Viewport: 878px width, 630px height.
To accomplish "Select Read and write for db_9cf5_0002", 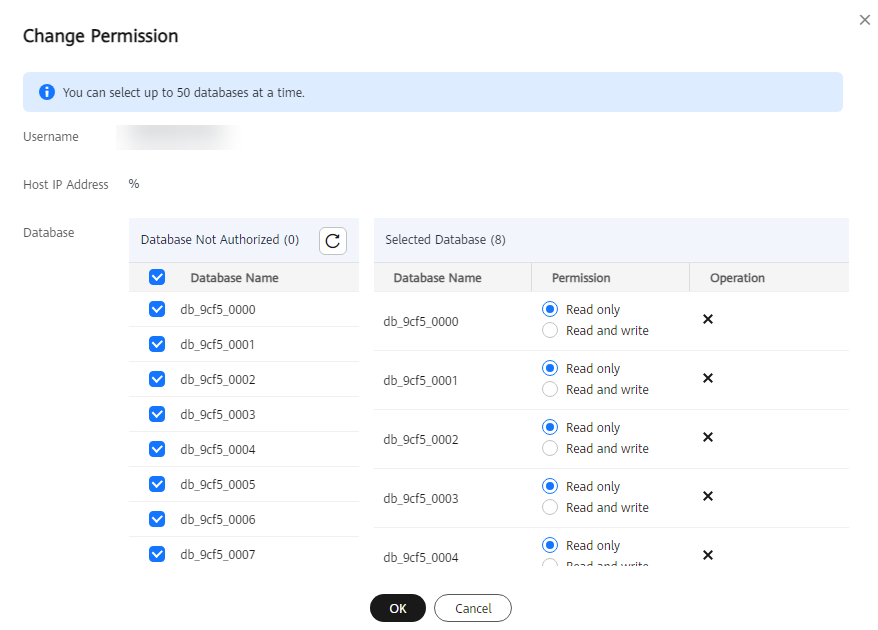I will 550,448.
